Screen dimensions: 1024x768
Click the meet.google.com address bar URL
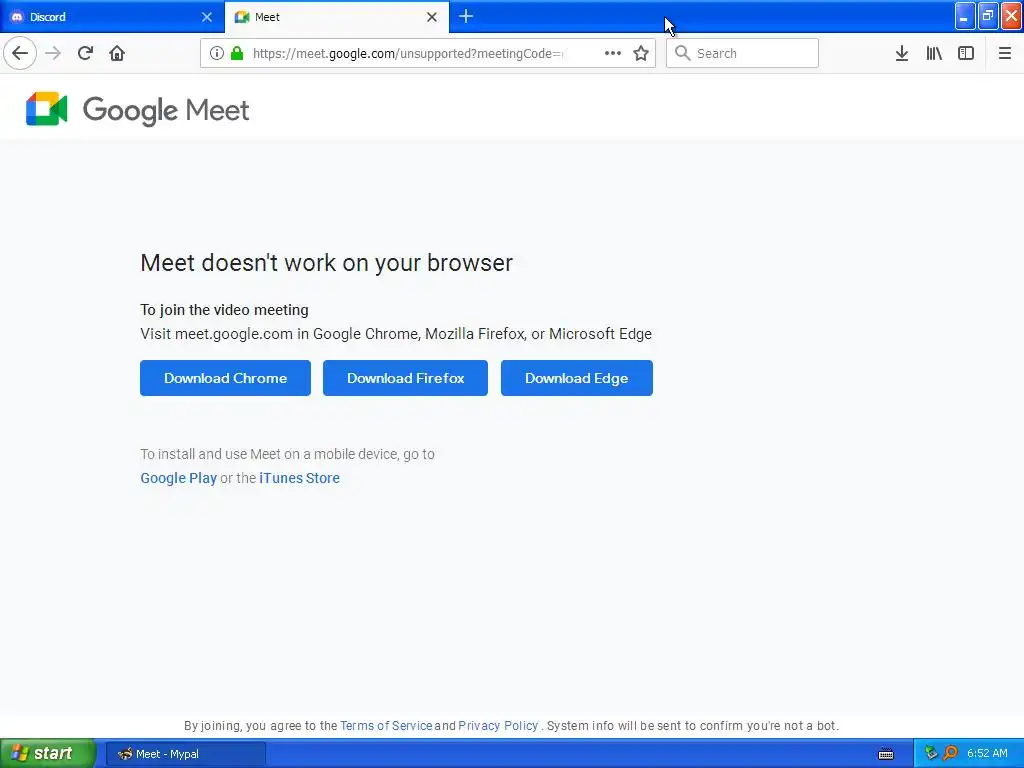coord(408,54)
